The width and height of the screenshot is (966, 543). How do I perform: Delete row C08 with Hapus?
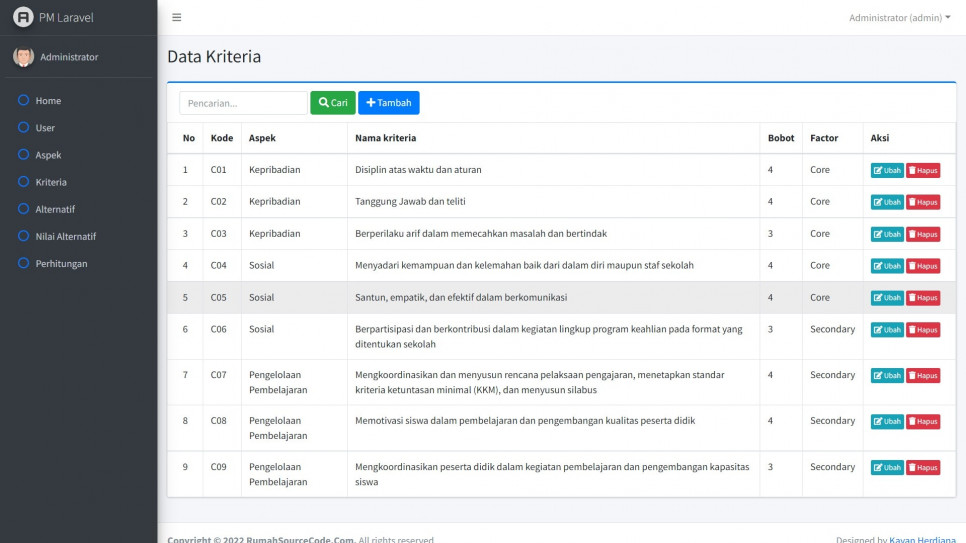pos(923,422)
